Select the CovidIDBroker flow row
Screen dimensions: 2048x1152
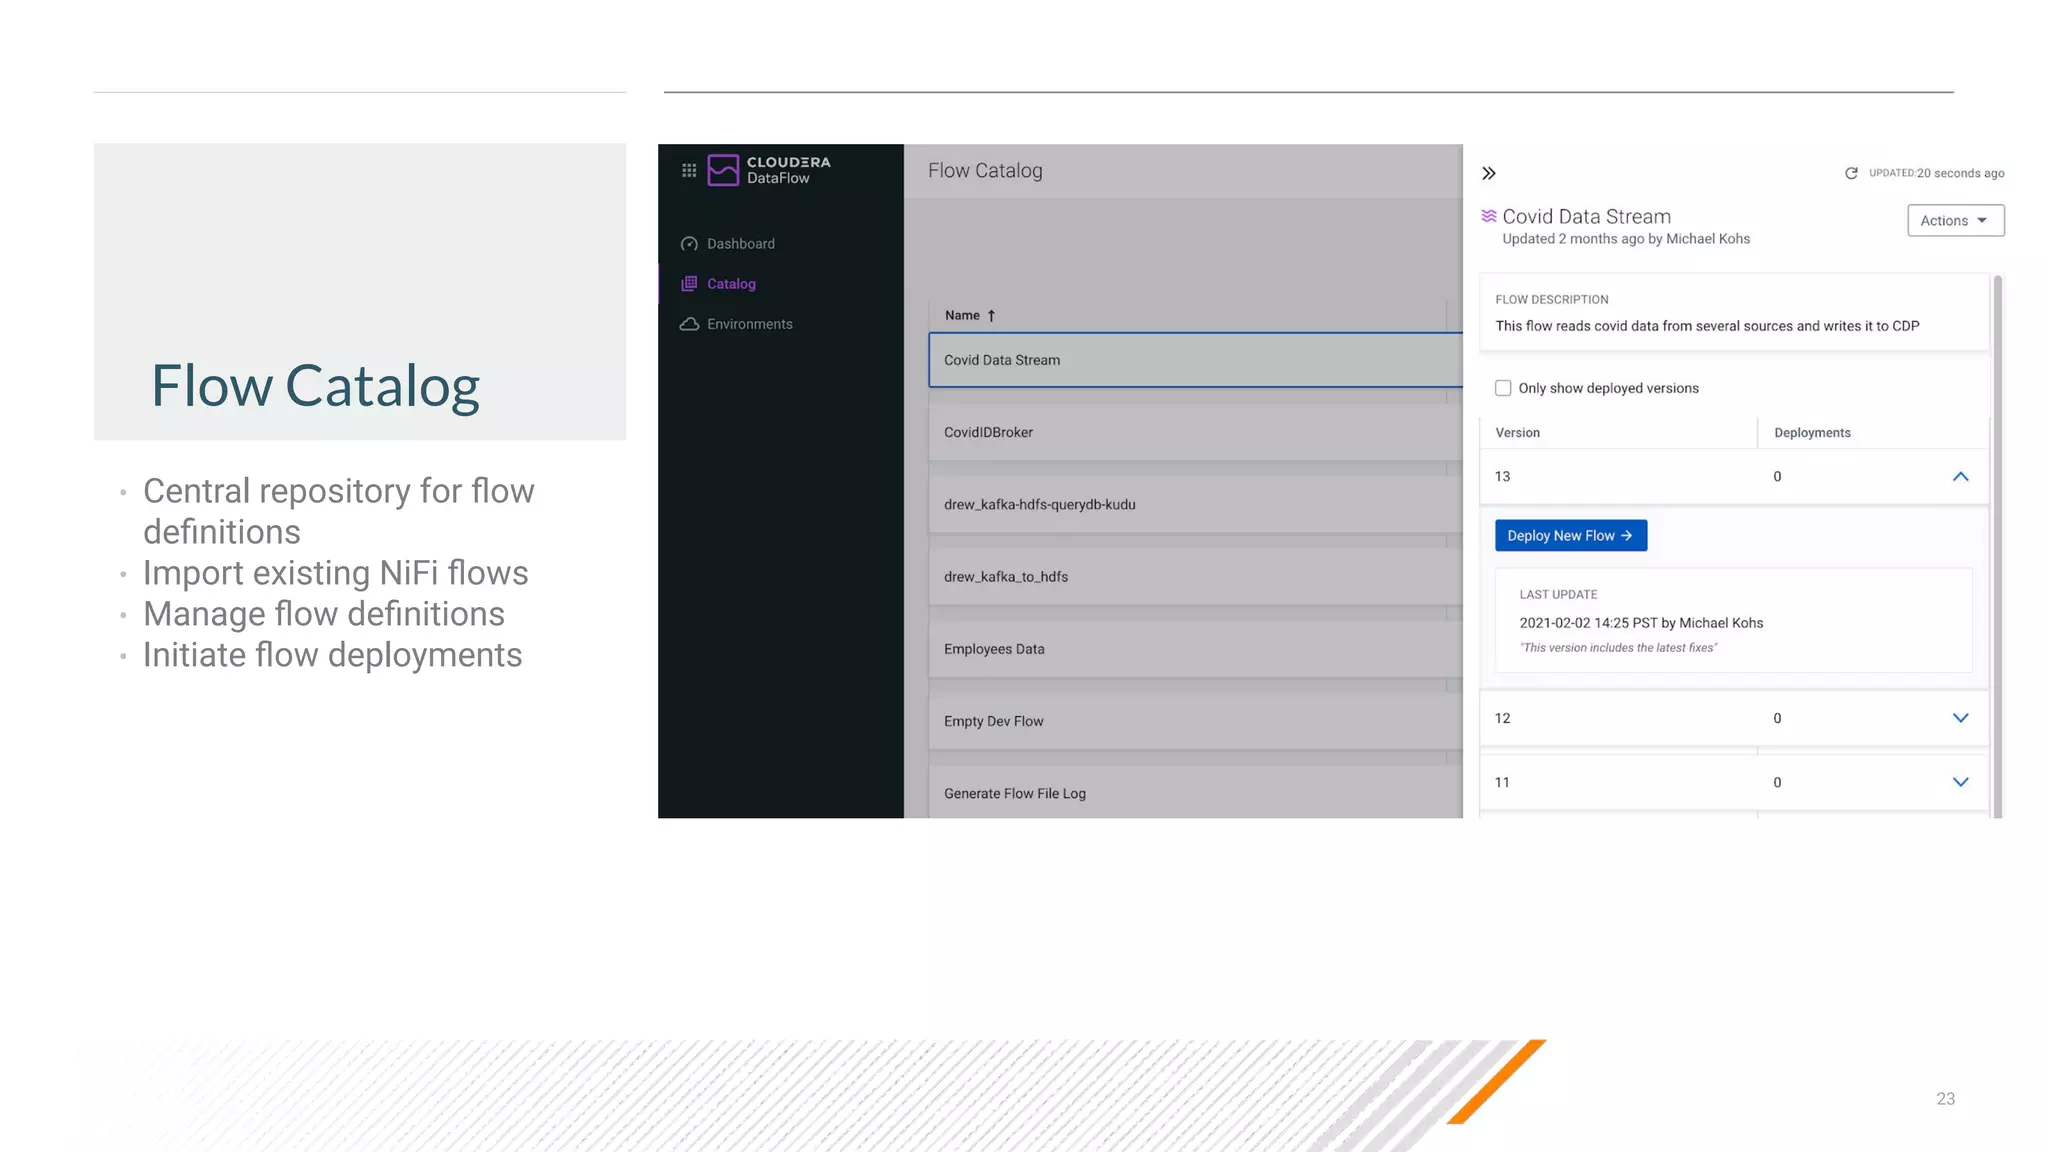(x=1190, y=432)
